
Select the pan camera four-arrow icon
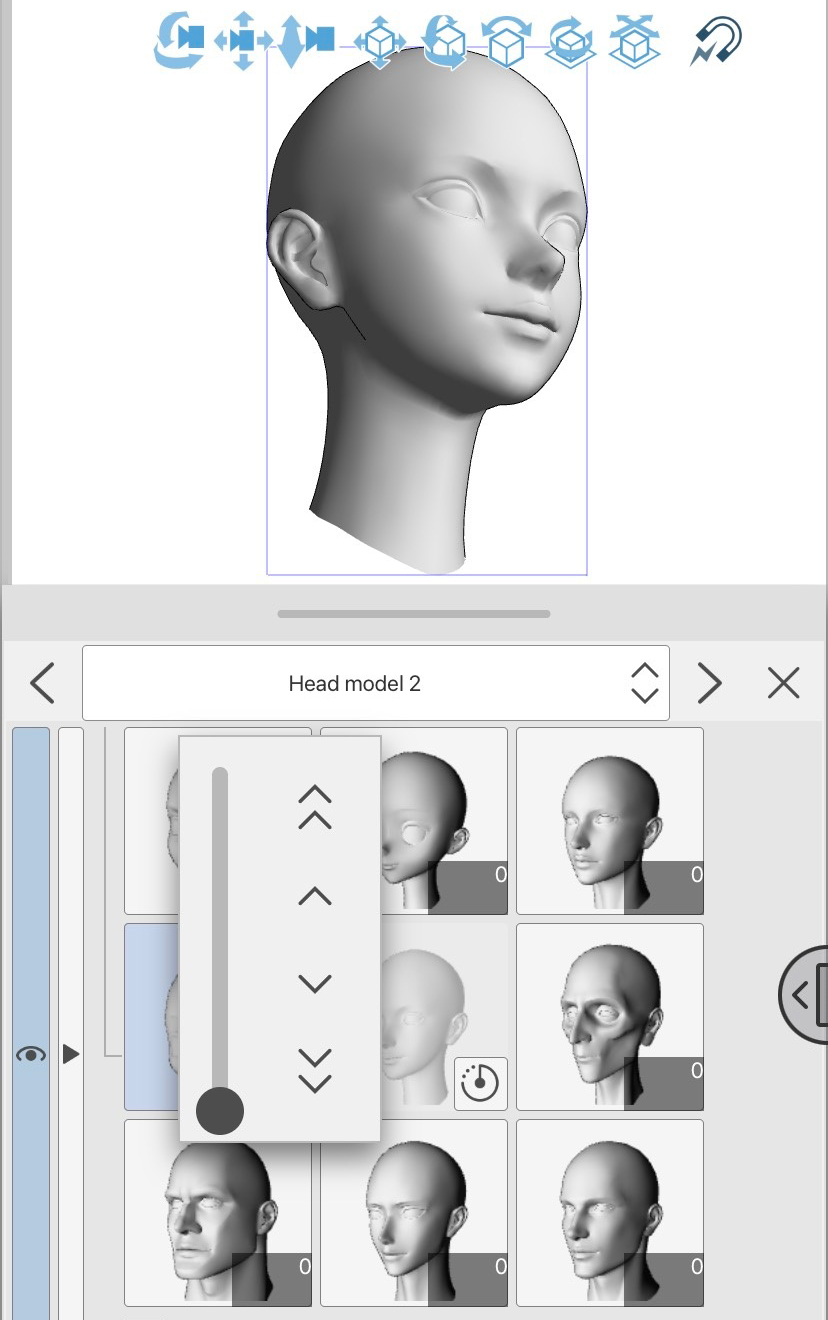243,40
